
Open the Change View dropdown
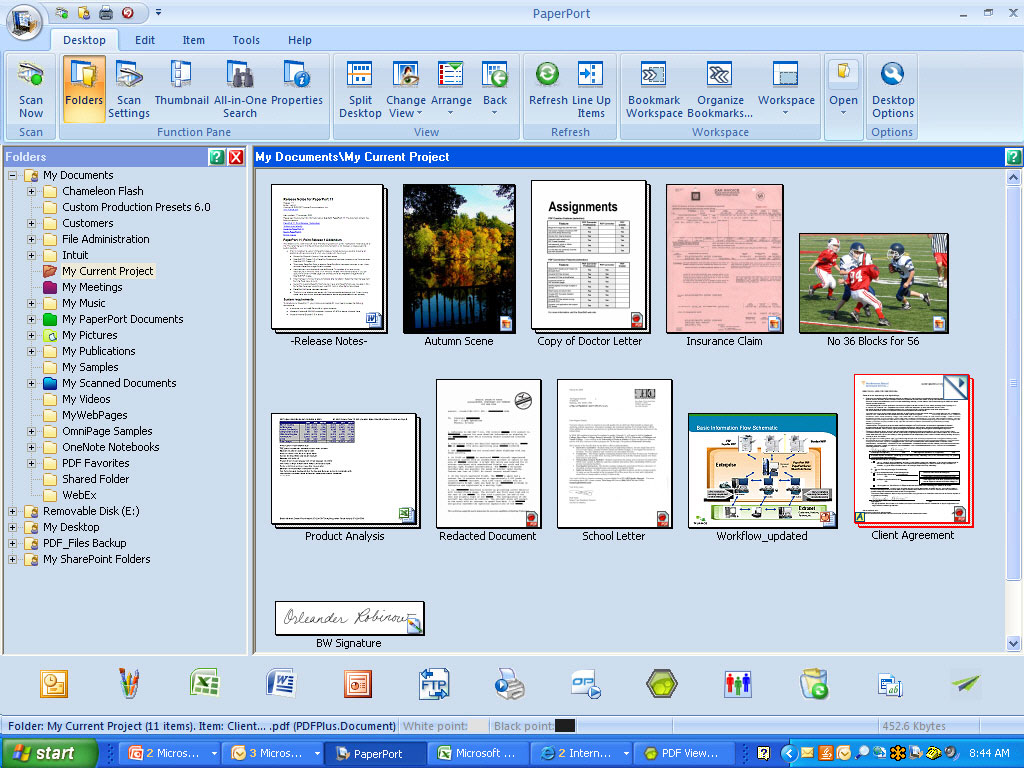pos(405,88)
